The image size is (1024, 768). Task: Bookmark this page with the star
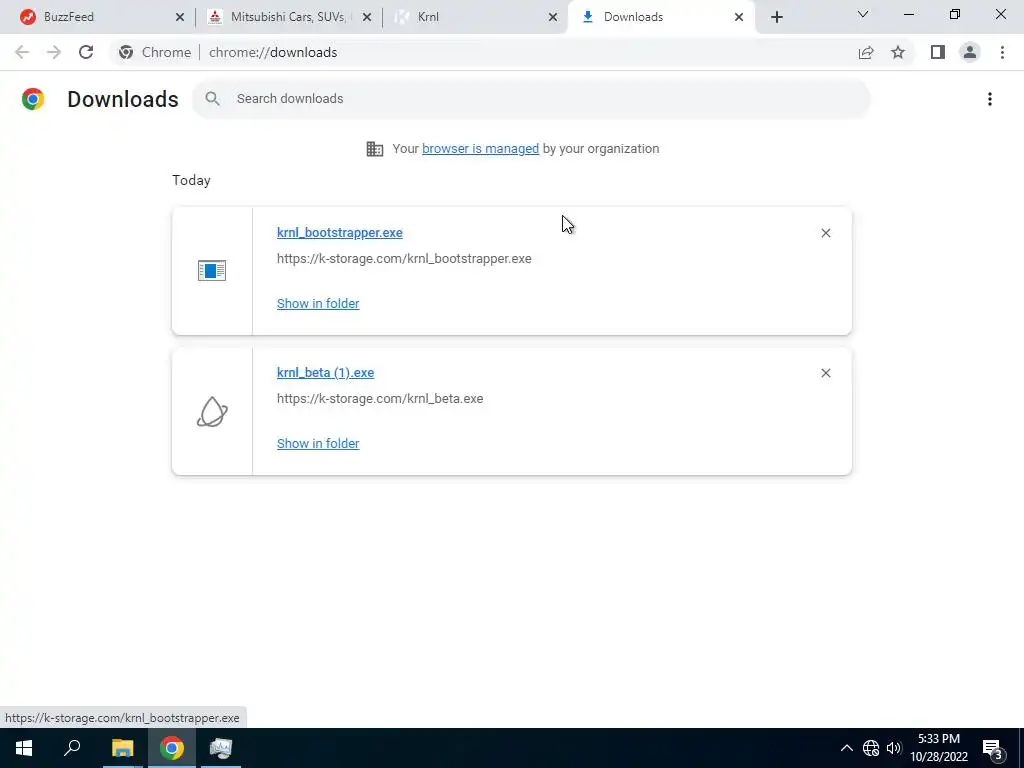[898, 52]
